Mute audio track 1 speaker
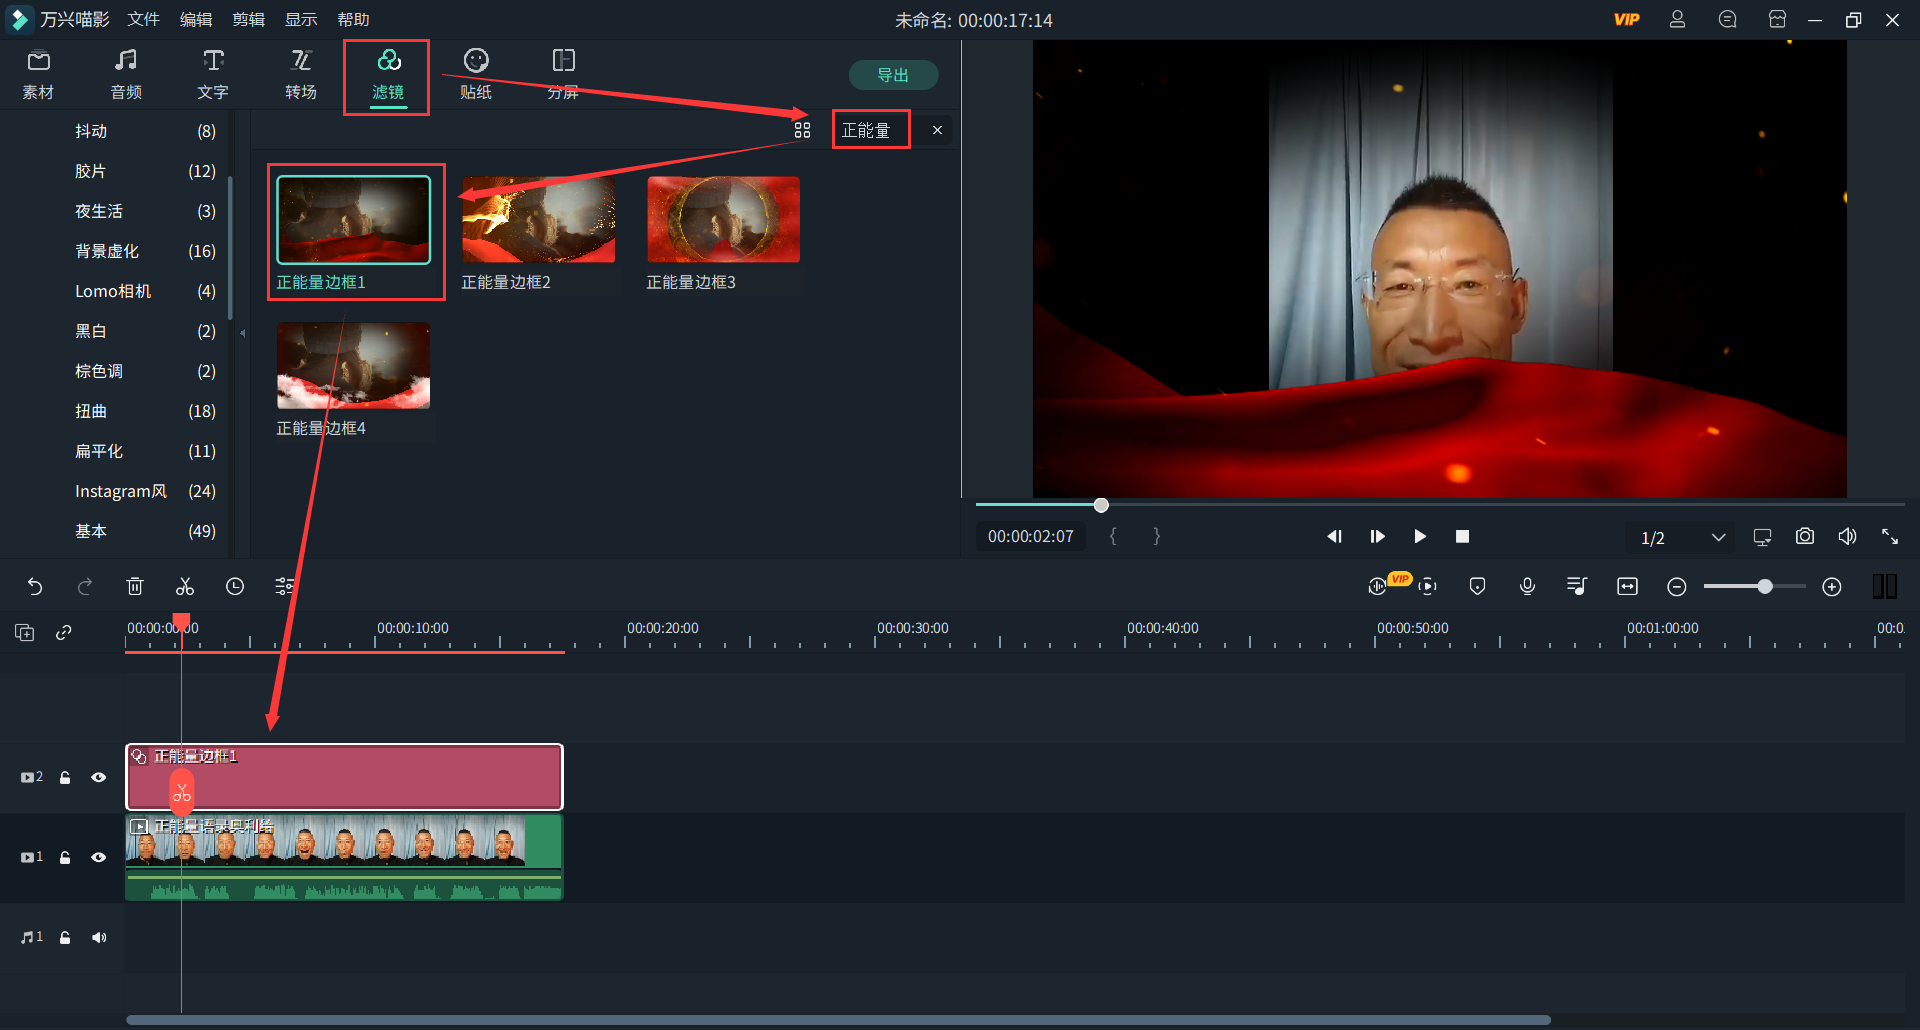 pos(98,937)
